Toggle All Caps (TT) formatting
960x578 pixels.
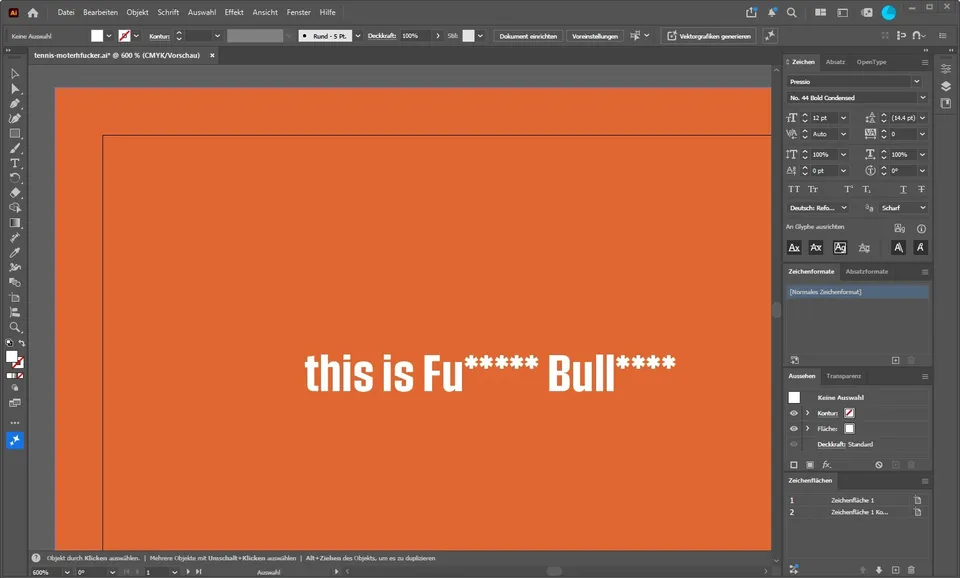(794, 189)
